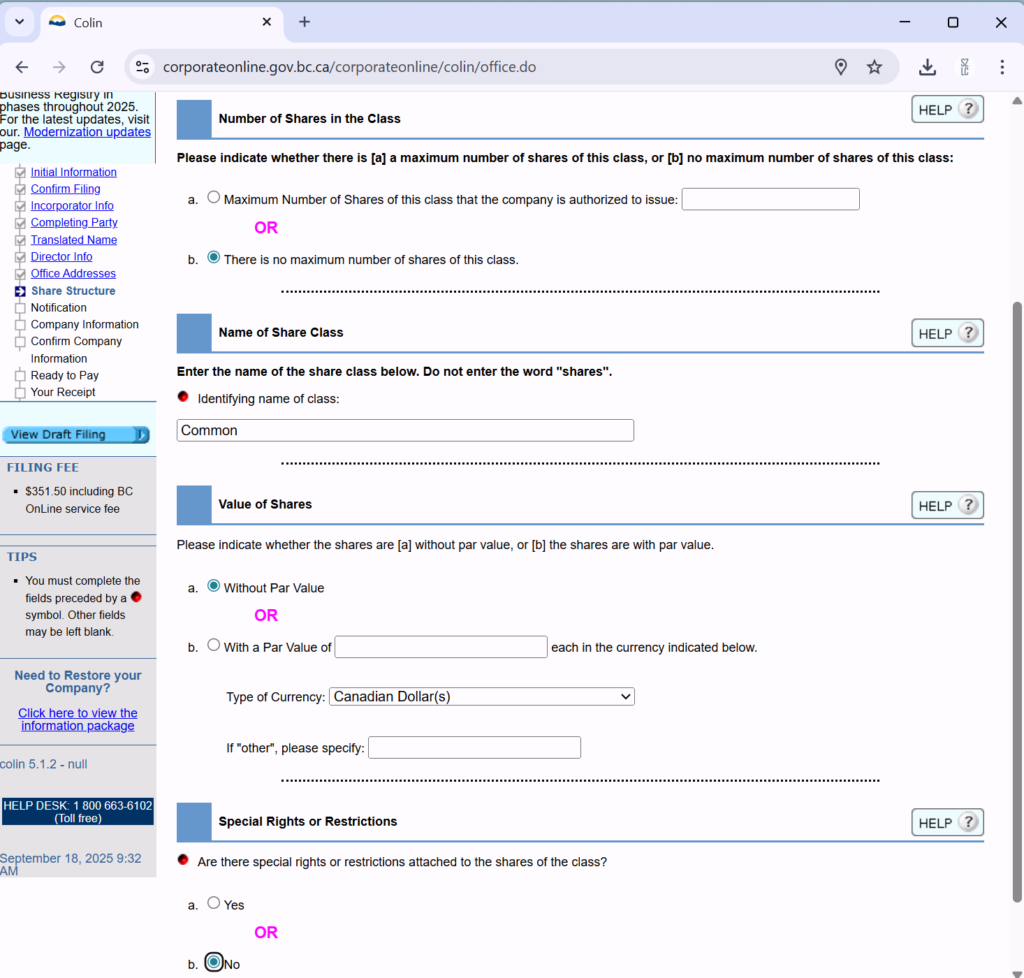Click the browser reload page icon
The image size is (1024, 978).
(x=97, y=67)
